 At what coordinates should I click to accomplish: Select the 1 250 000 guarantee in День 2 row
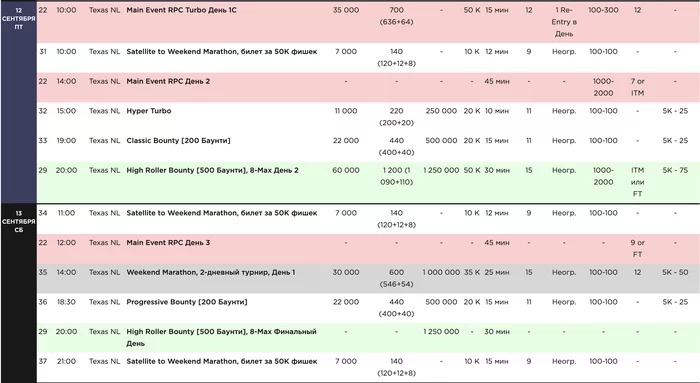441,170
